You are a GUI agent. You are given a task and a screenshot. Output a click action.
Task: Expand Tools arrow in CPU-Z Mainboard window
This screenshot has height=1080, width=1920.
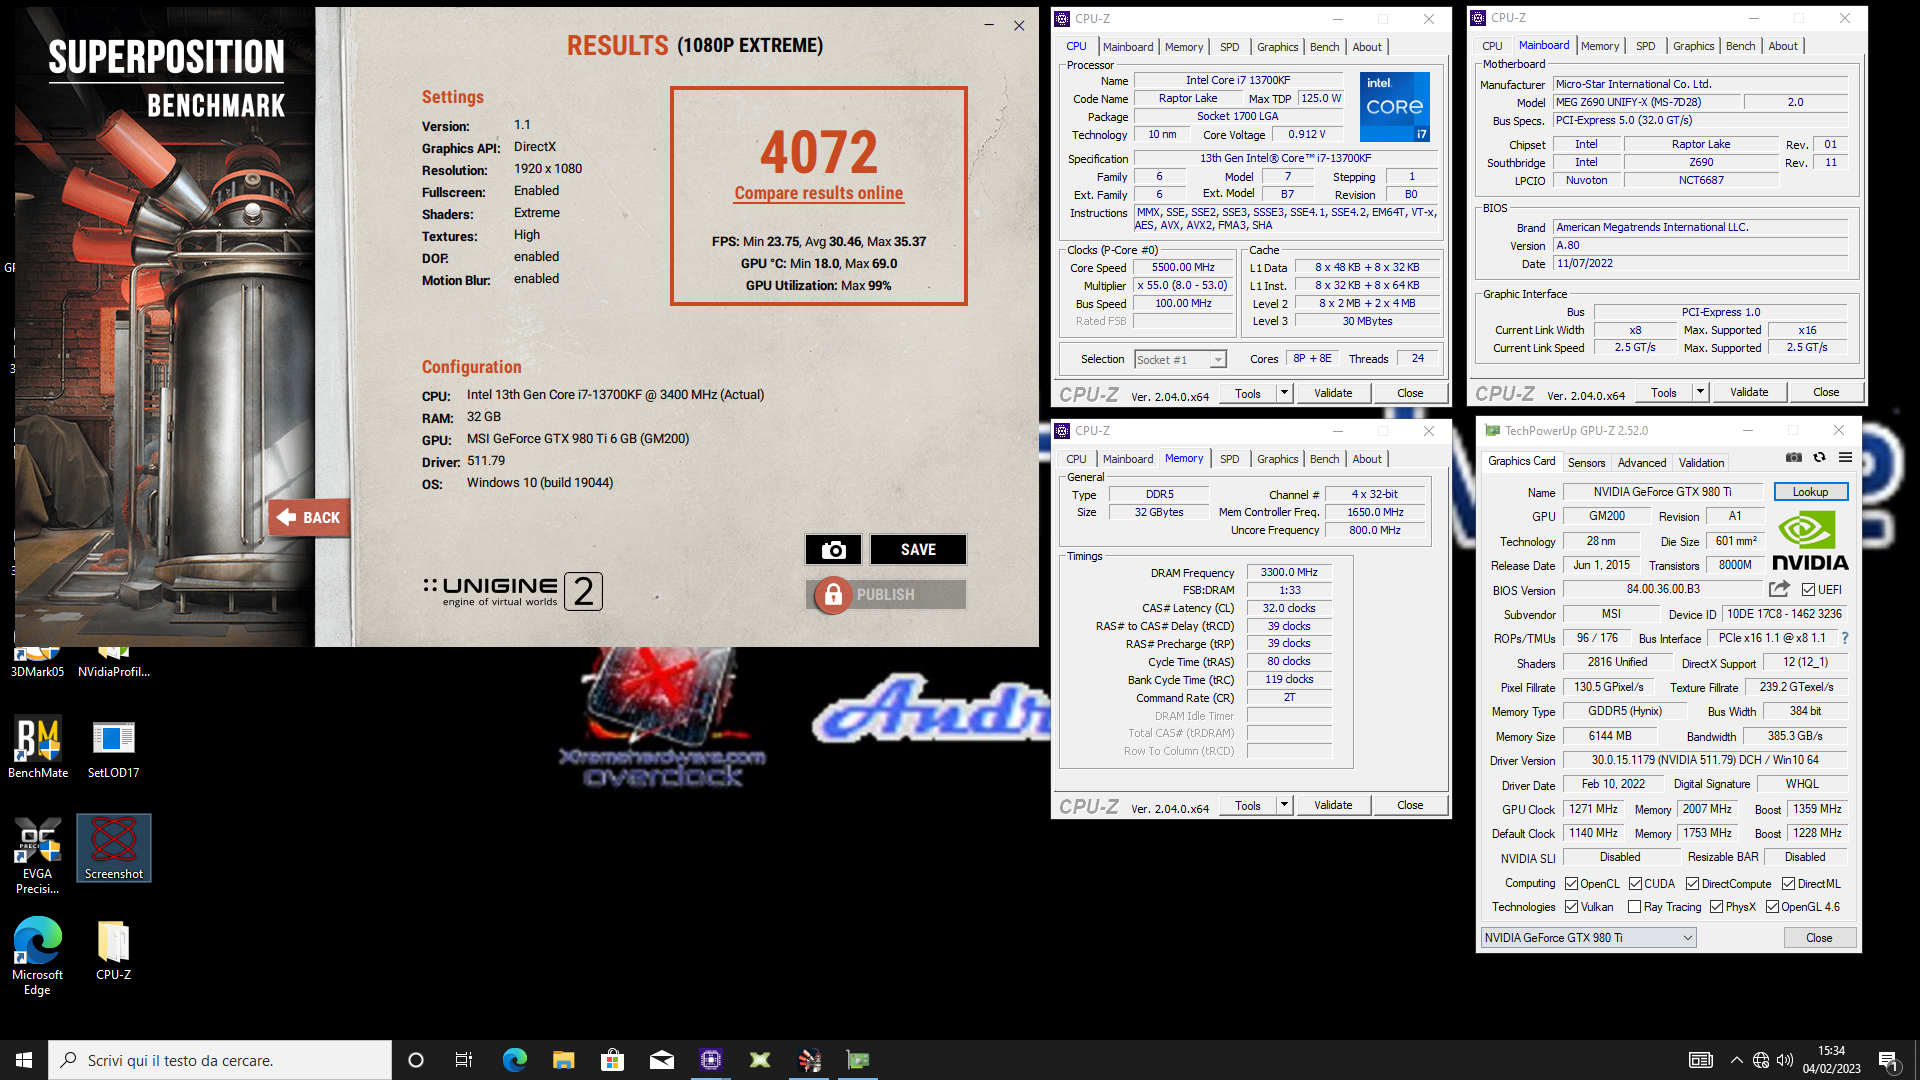click(x=1700, y=393)
